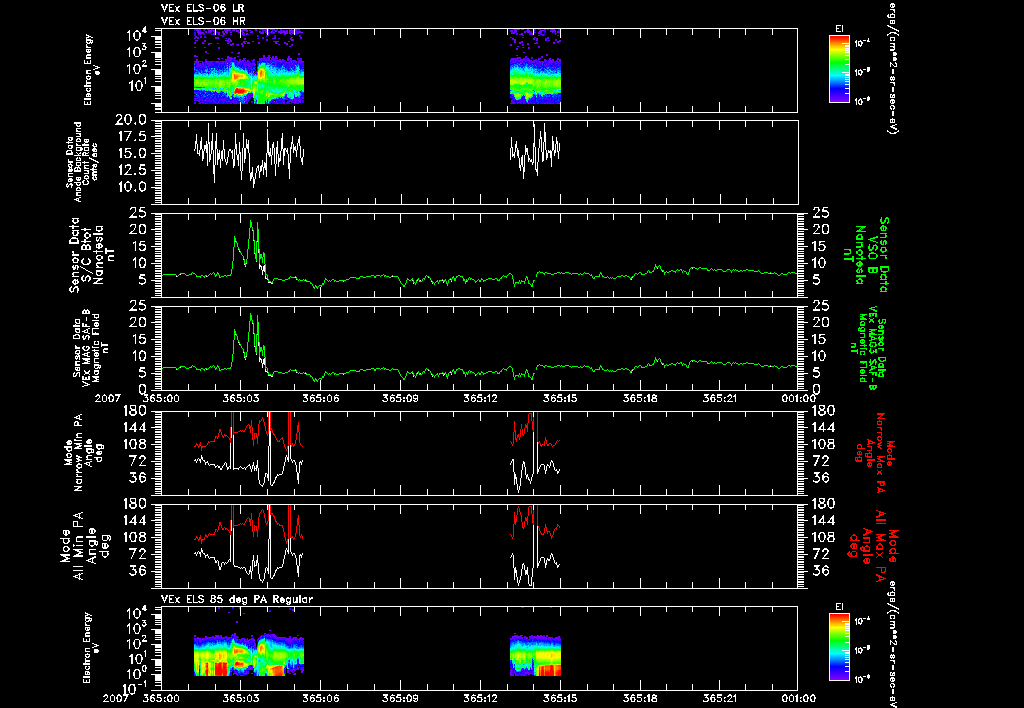Click the "VEx ELS-06 HR" title text

[x=203, y=22]
